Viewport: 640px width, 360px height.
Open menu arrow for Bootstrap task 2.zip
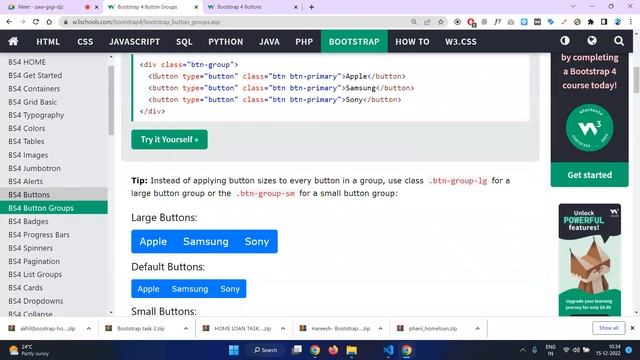[x=186, y=329]
